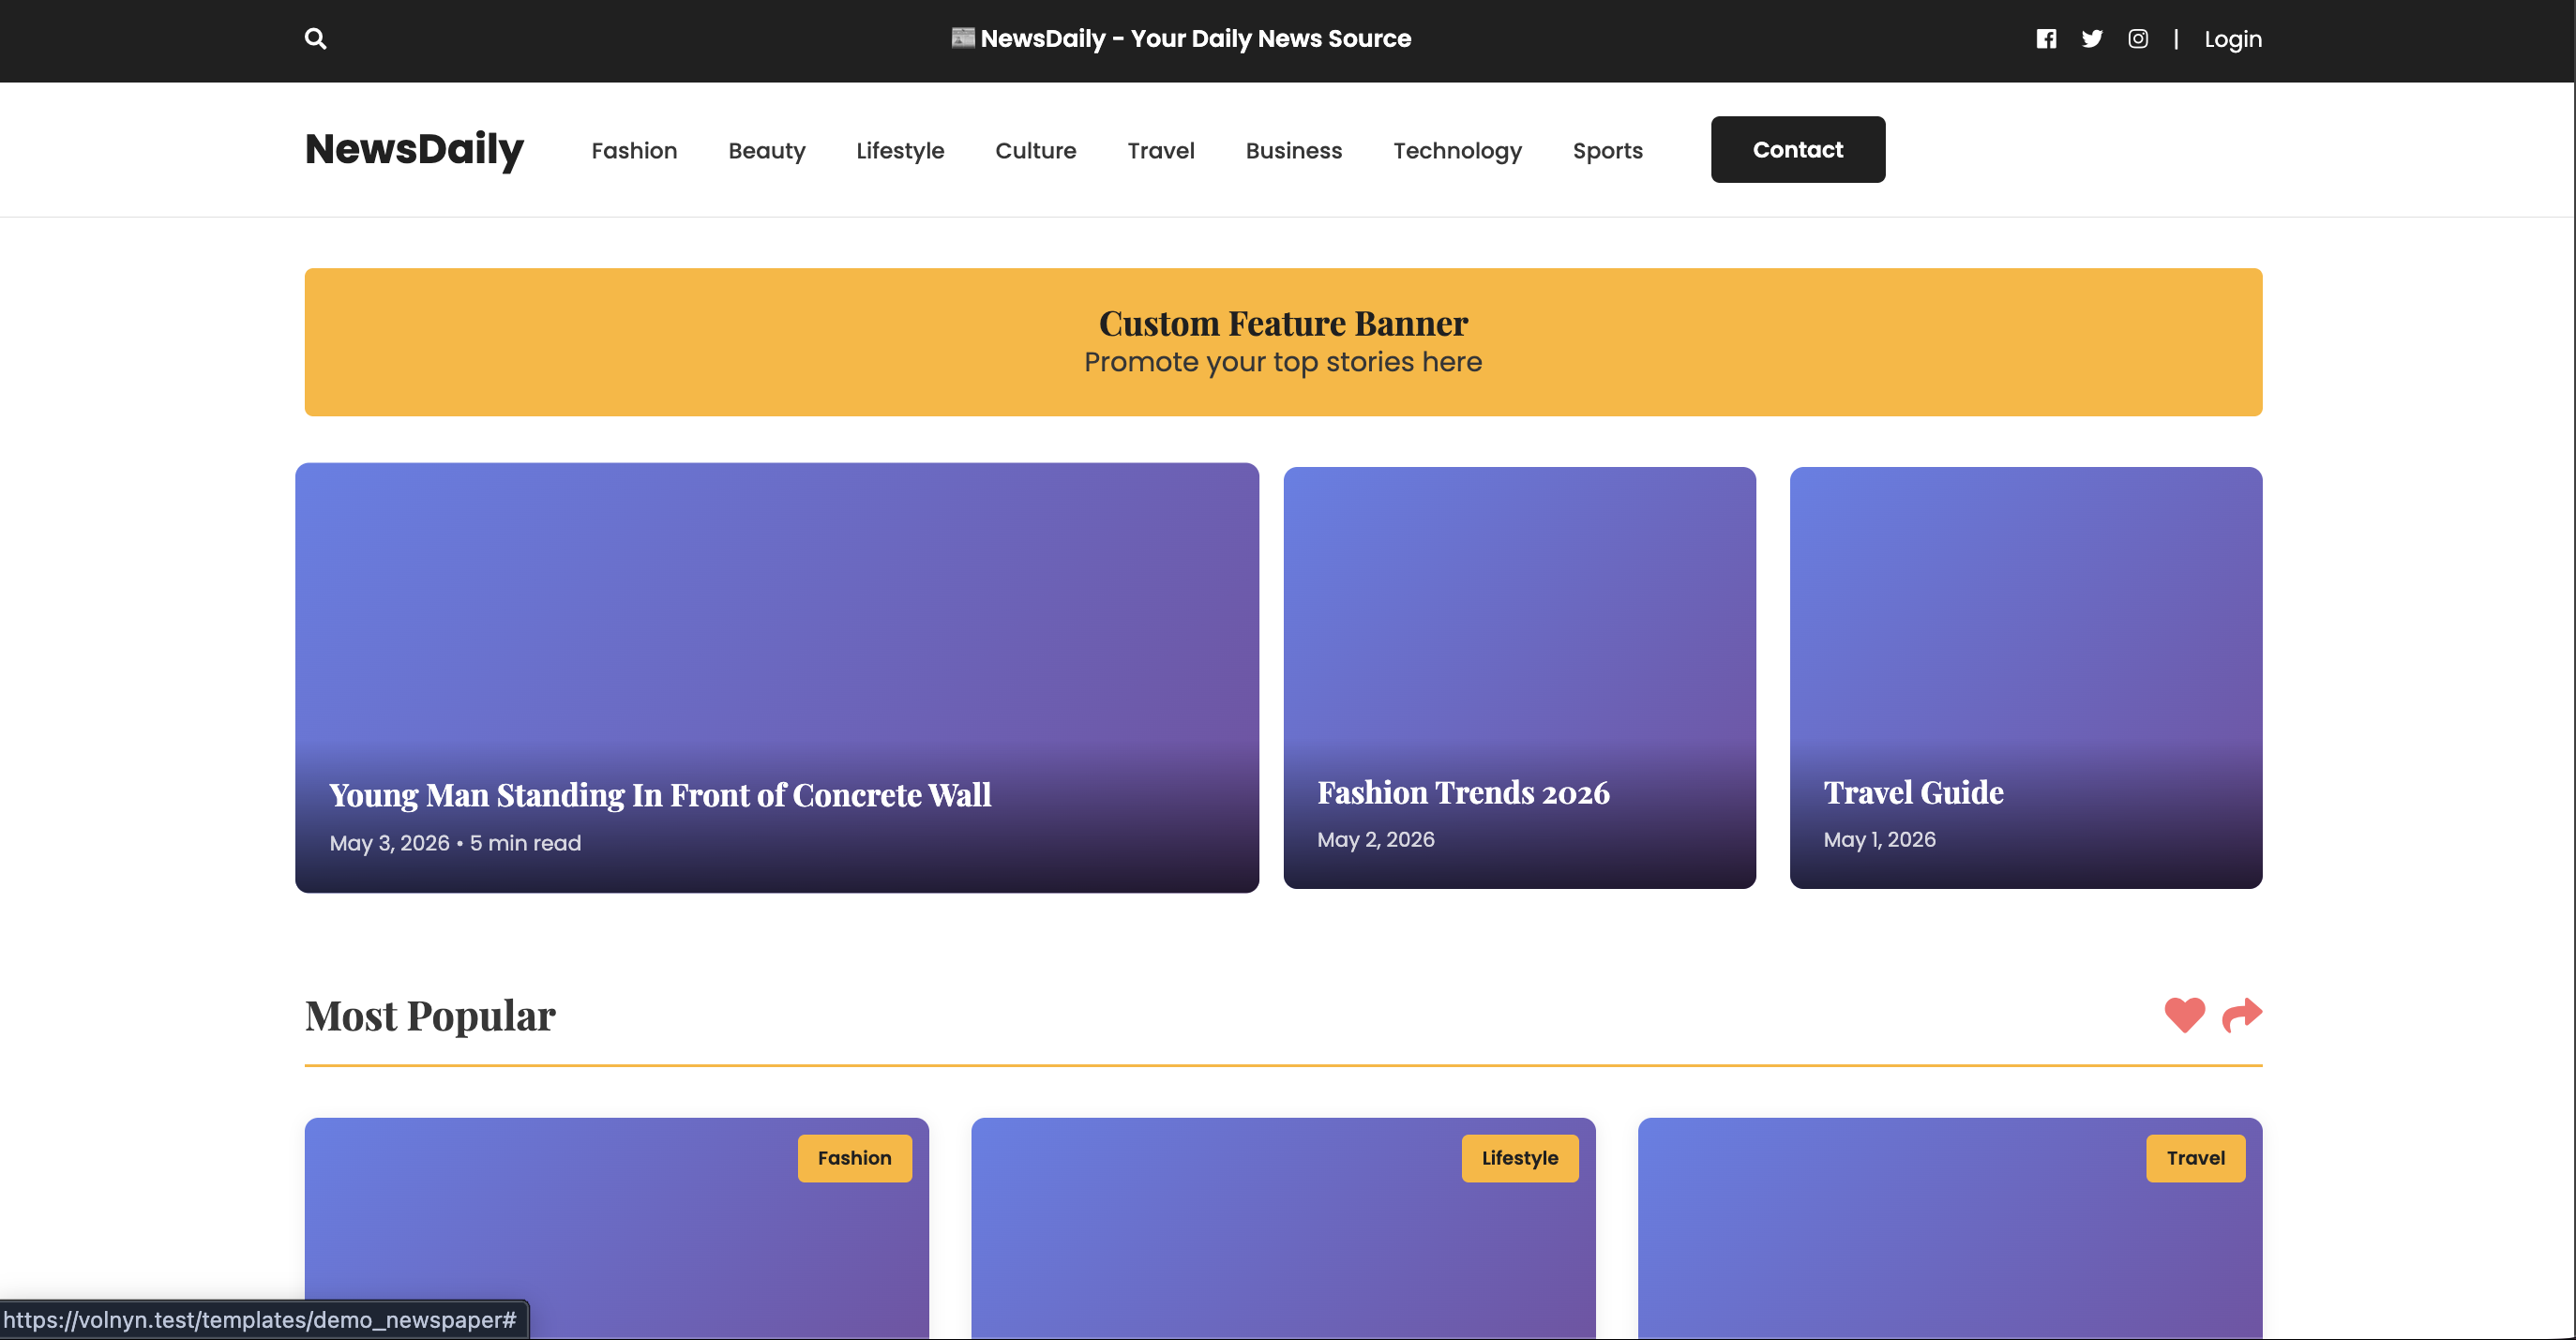Select Lifestyle in navigation
This screenshot has width=2576, height=1340.
900,150
